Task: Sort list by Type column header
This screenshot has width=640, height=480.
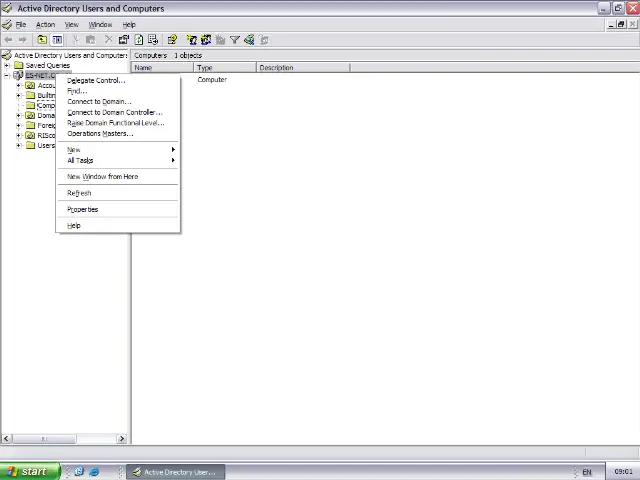Action: 225,68
